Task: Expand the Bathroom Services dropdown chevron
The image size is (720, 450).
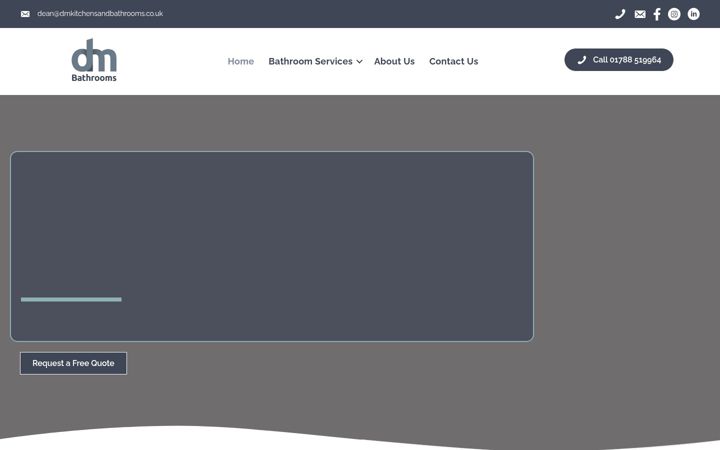Action: tap(360, 62)
